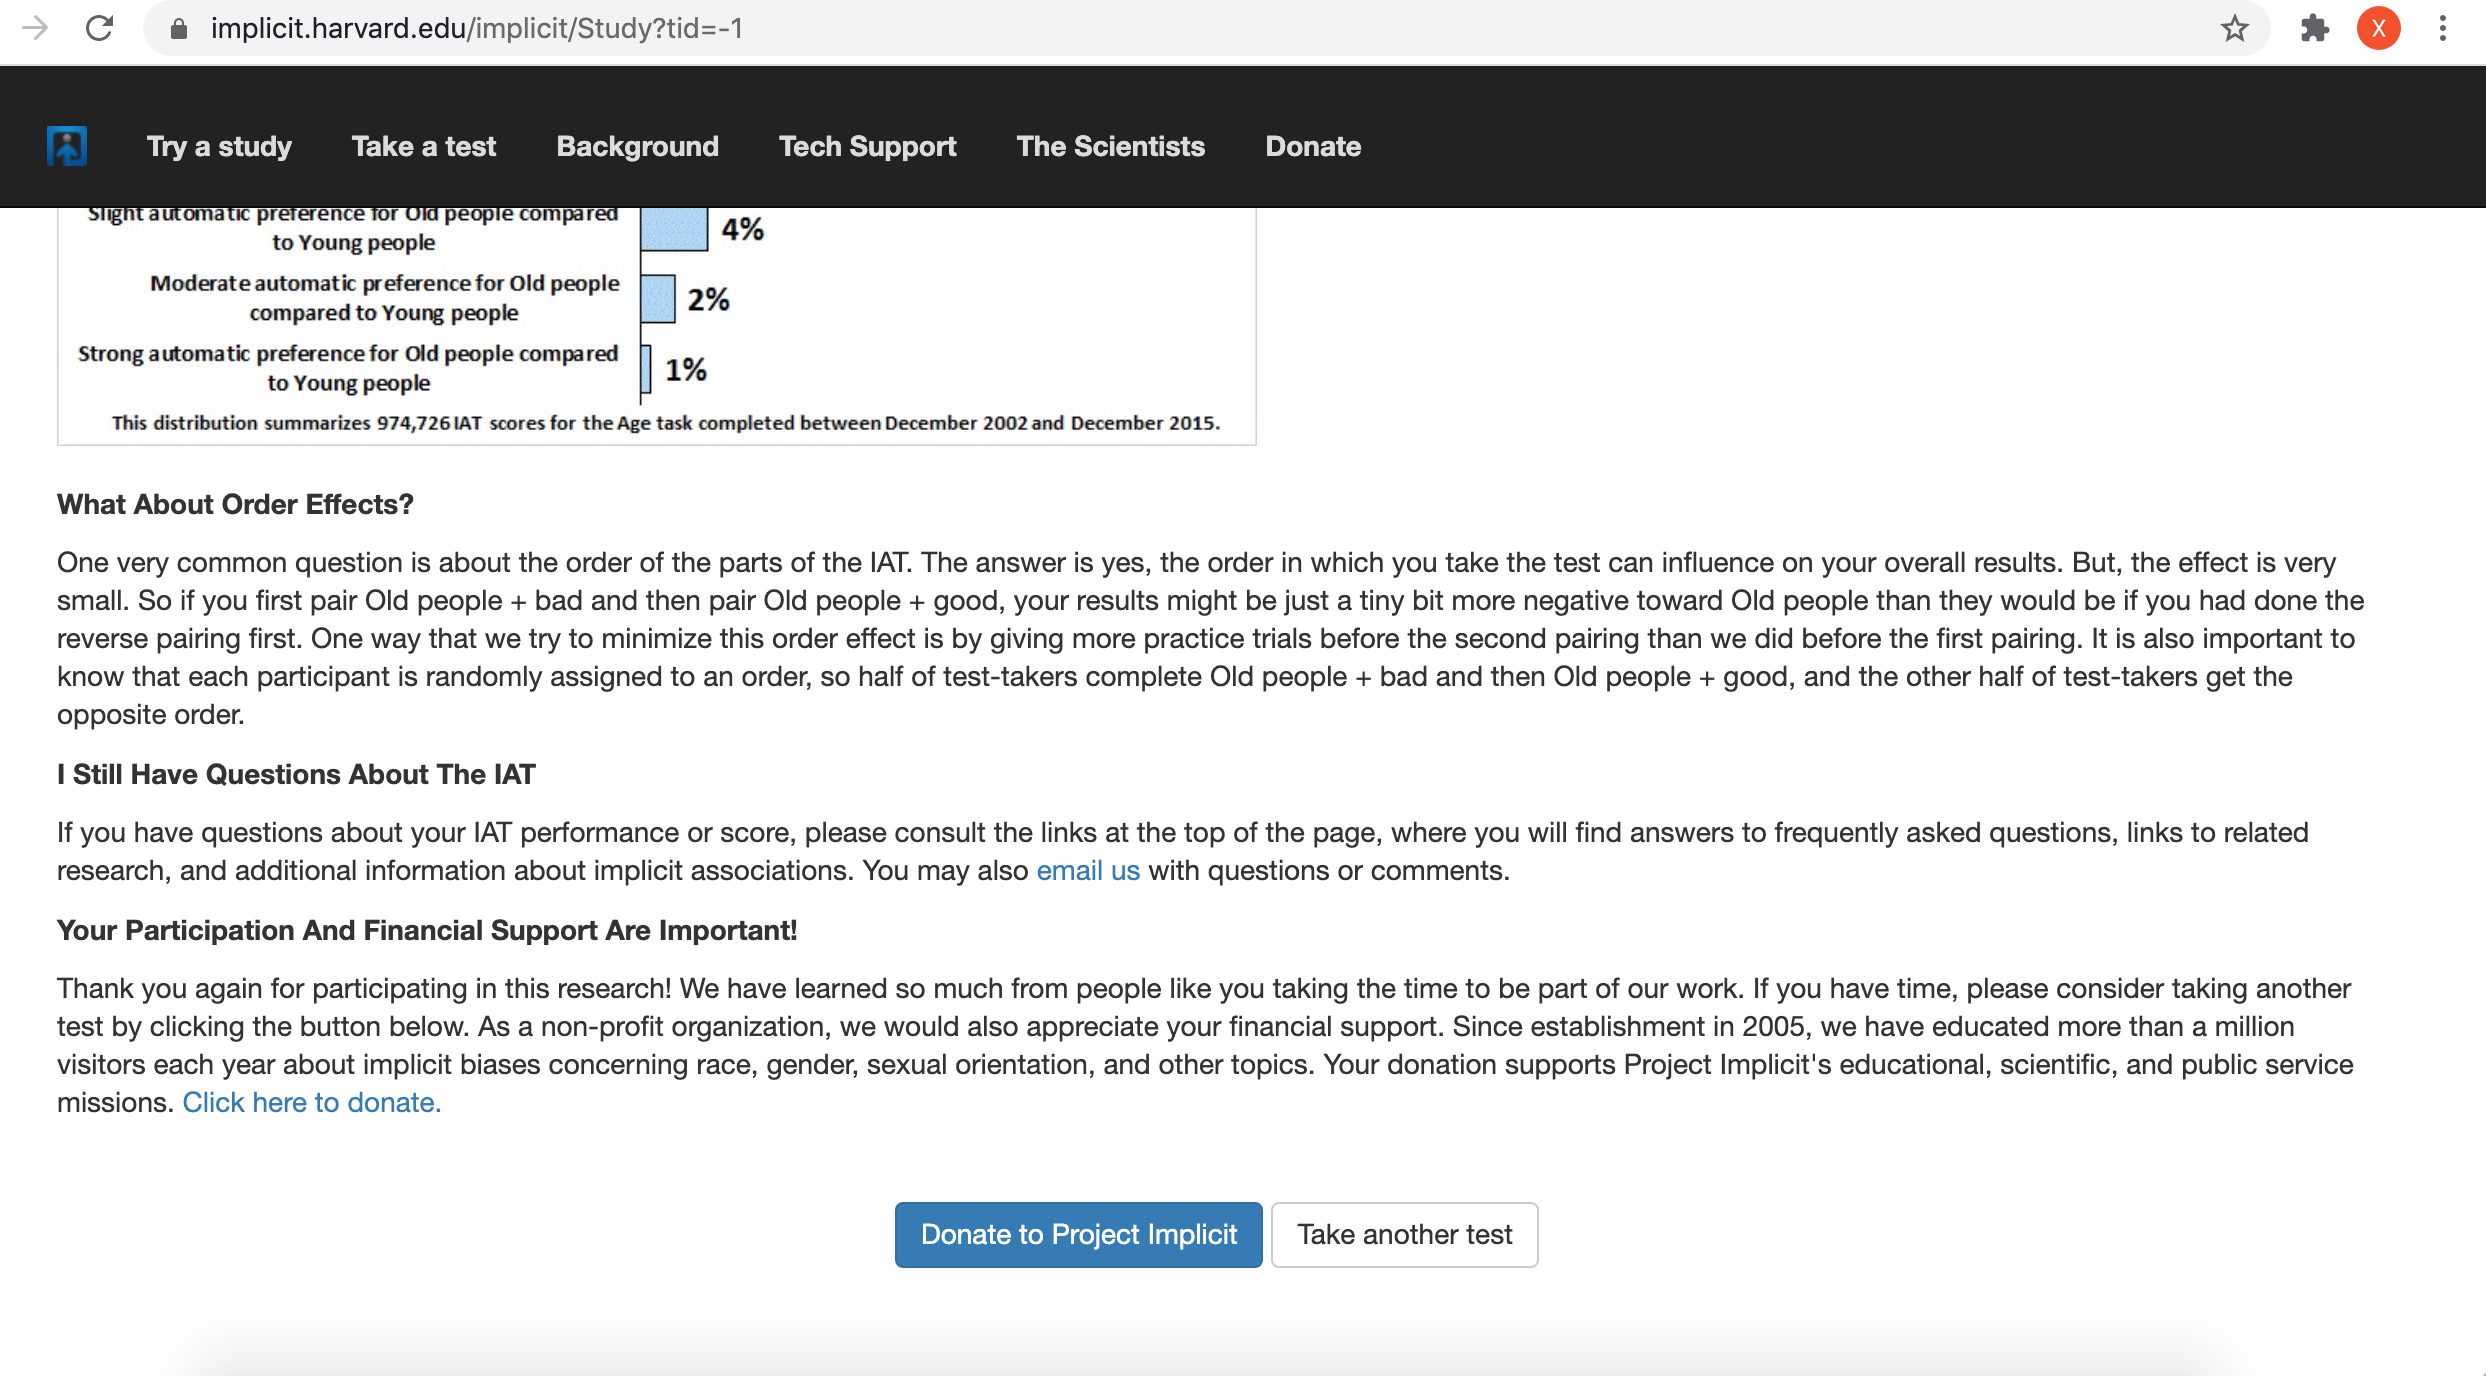Image resolution: width=2486 pixels, height=1376 pixels.
Task: Bookmark this page with the star icon
Action: (x=2234, y=28)
